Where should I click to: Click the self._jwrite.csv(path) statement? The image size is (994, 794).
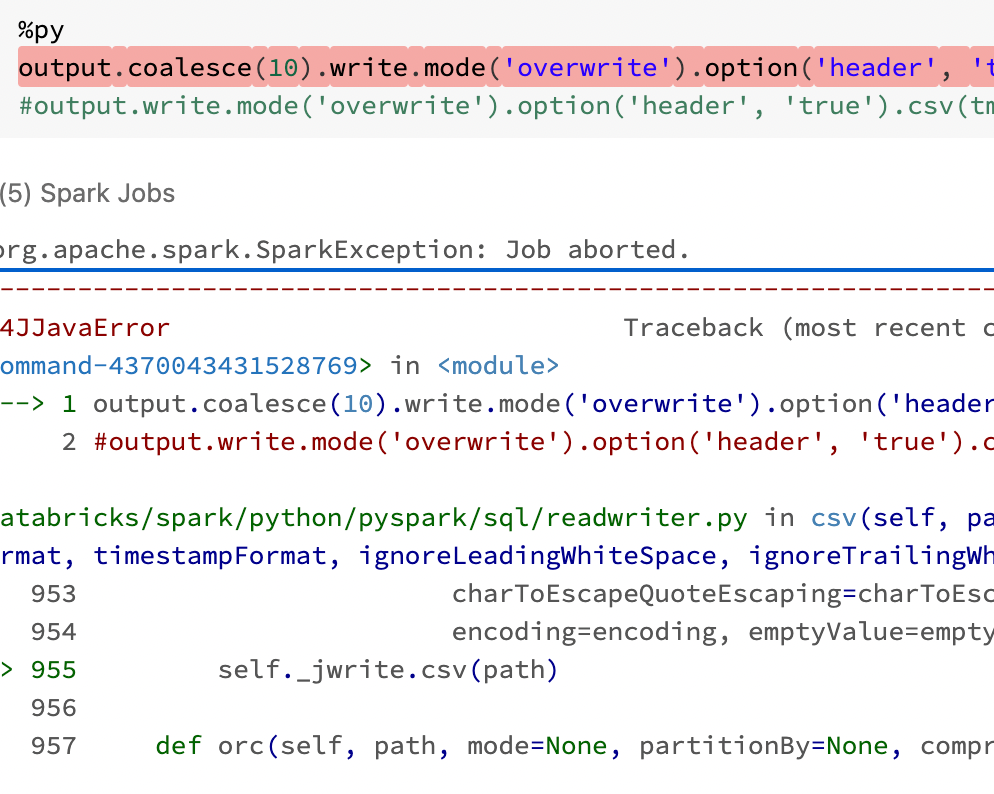[387, 669]
